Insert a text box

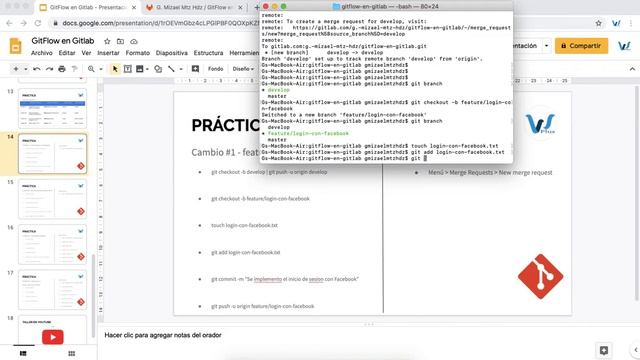[x=128, y=69]
